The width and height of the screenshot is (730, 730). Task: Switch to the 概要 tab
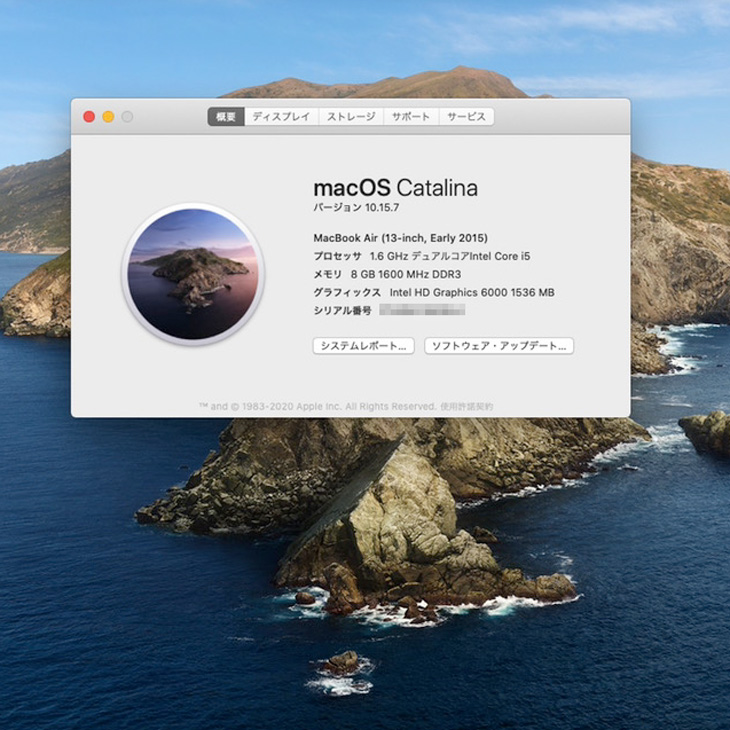(x=226, y=116)
